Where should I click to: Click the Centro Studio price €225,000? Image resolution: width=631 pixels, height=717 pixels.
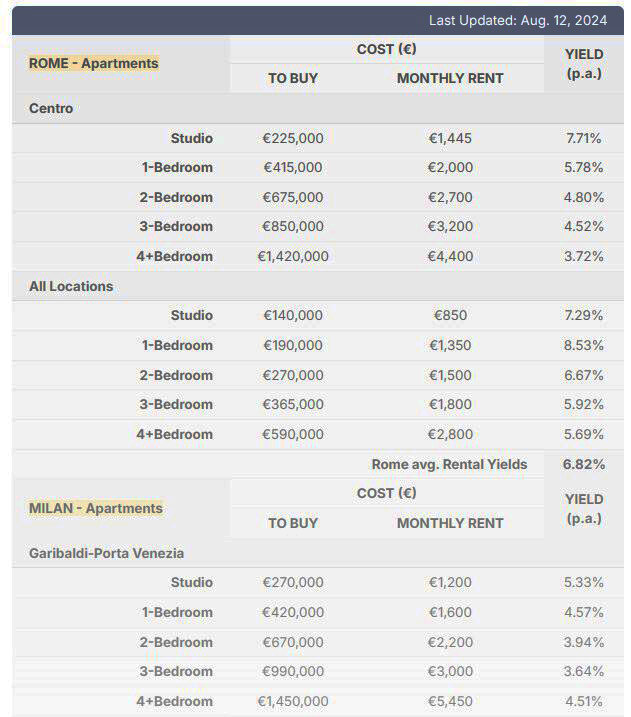[x=293, y=138]
